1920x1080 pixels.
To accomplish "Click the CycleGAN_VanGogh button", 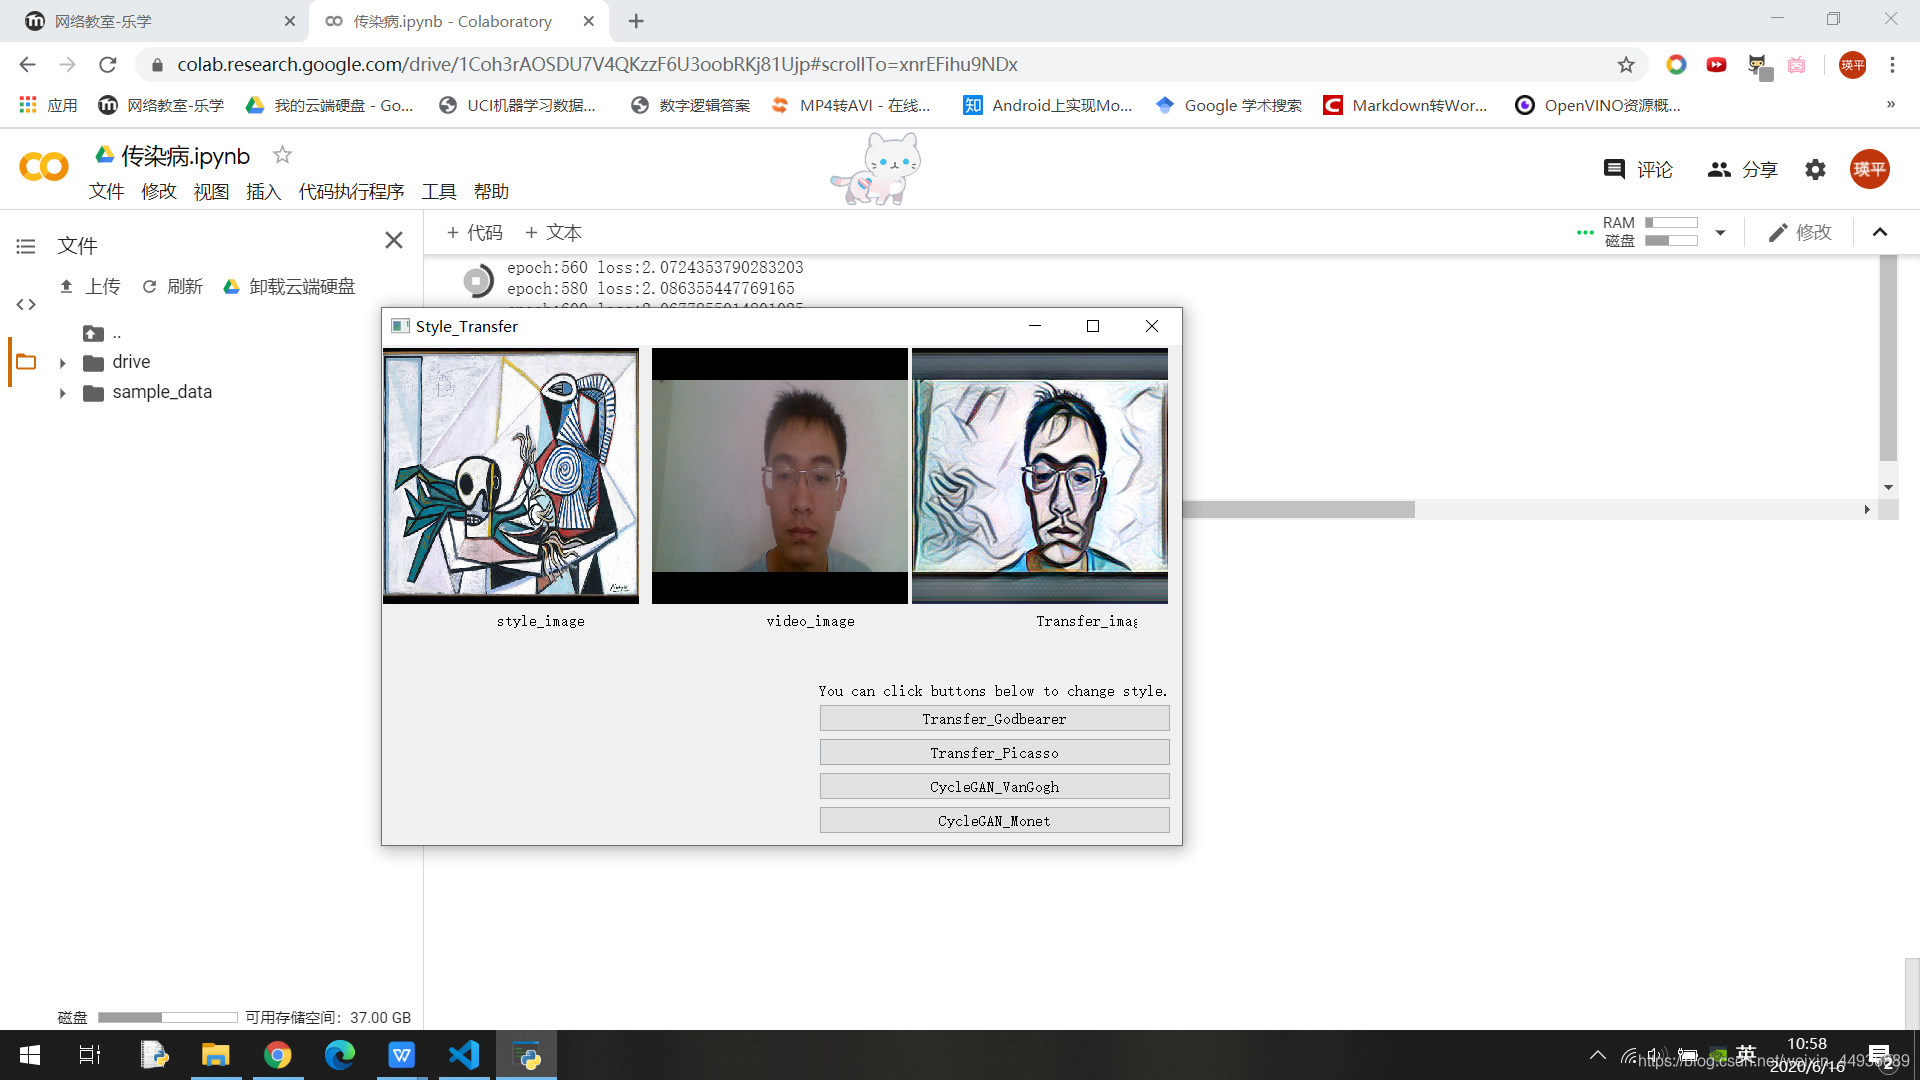I will click(x=994, y=787).
